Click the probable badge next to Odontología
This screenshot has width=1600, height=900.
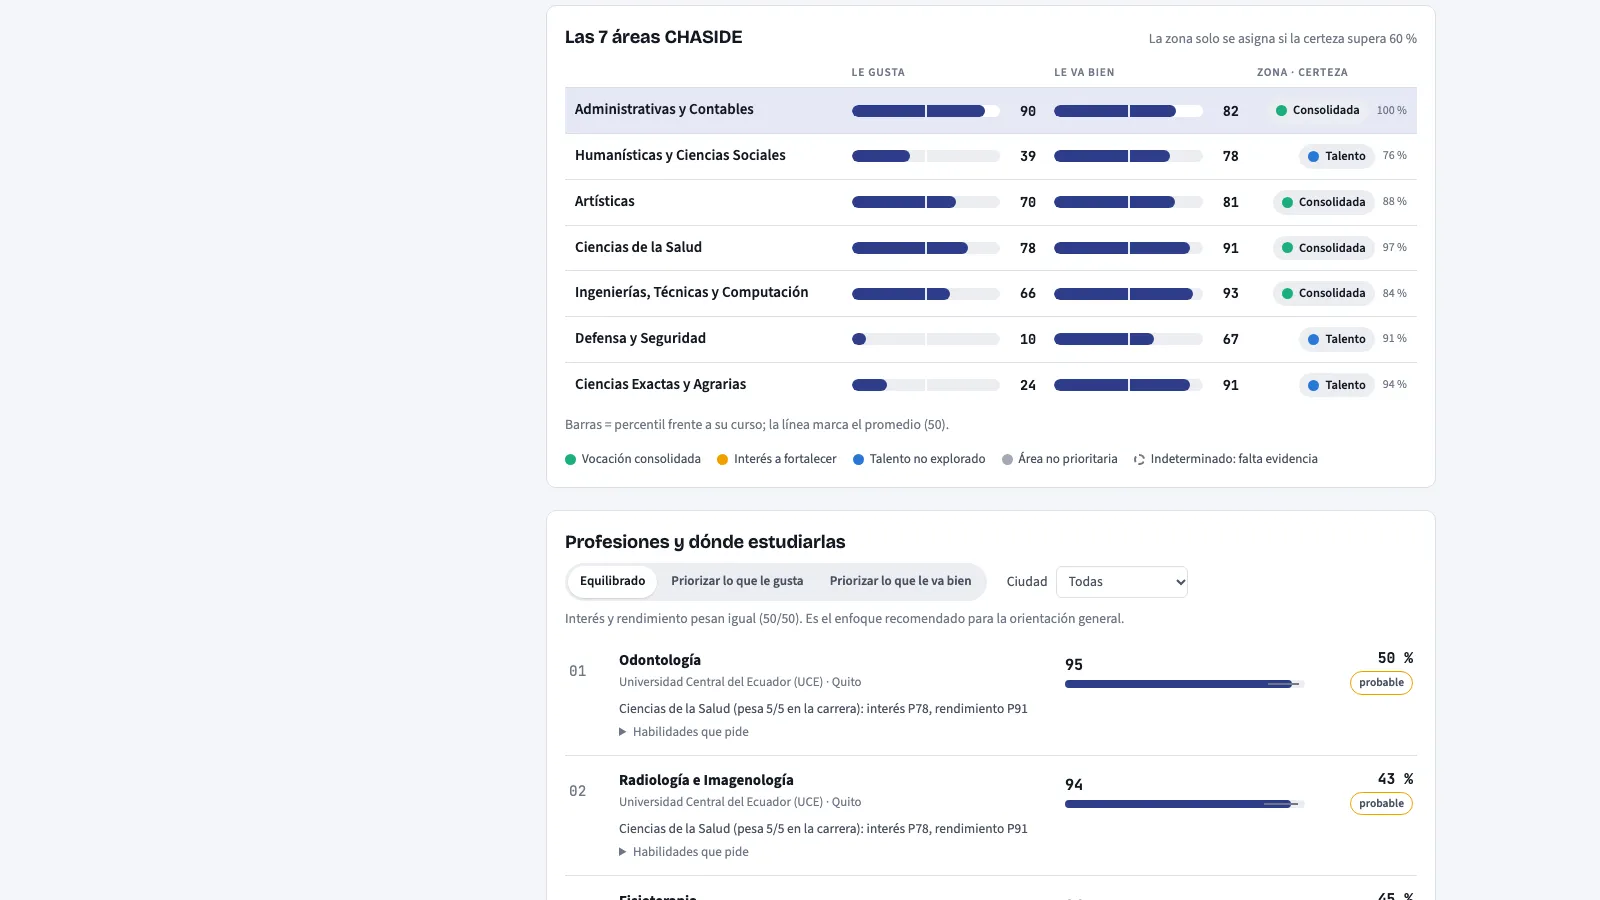pyautogui.click(x=1381, y=683)
